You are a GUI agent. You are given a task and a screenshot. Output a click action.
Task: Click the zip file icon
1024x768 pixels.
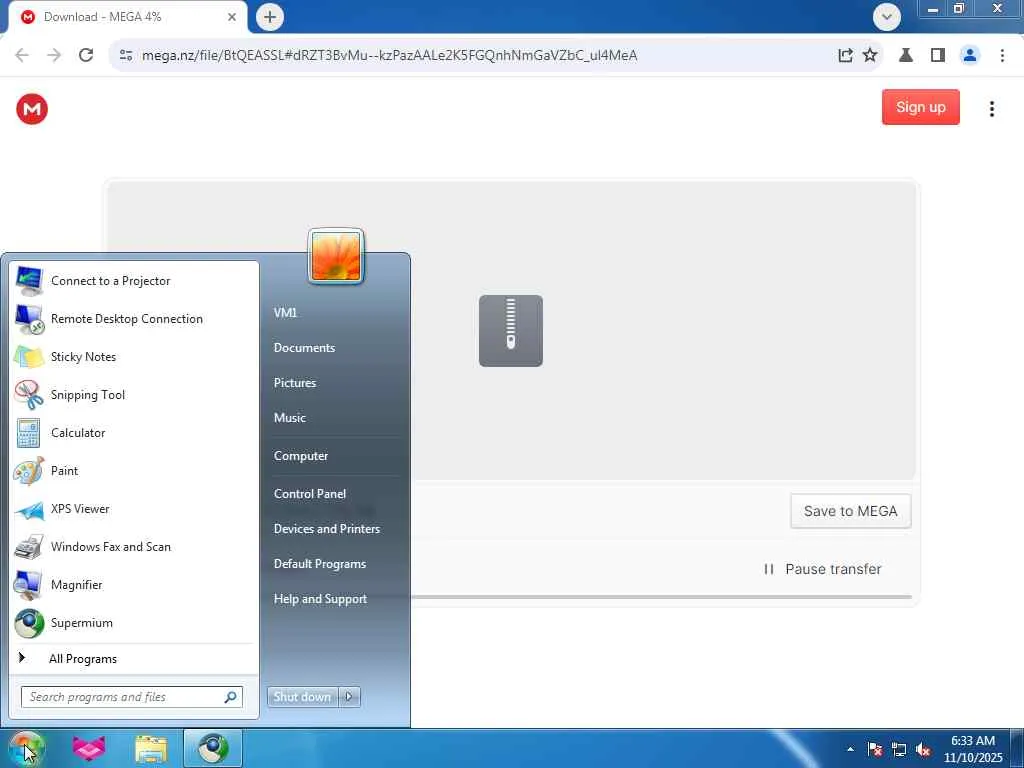(x=511, y=330)
